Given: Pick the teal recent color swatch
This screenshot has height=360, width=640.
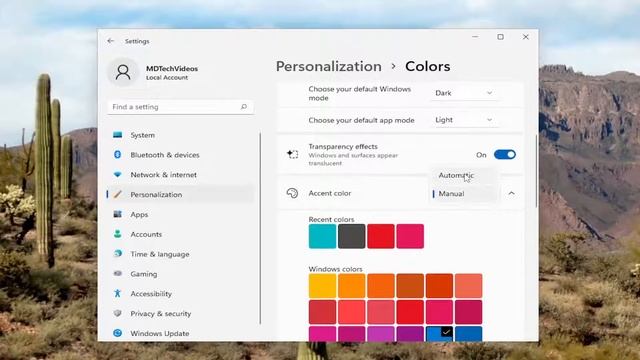Looking at the screenshot, I should tap(322, 236).
